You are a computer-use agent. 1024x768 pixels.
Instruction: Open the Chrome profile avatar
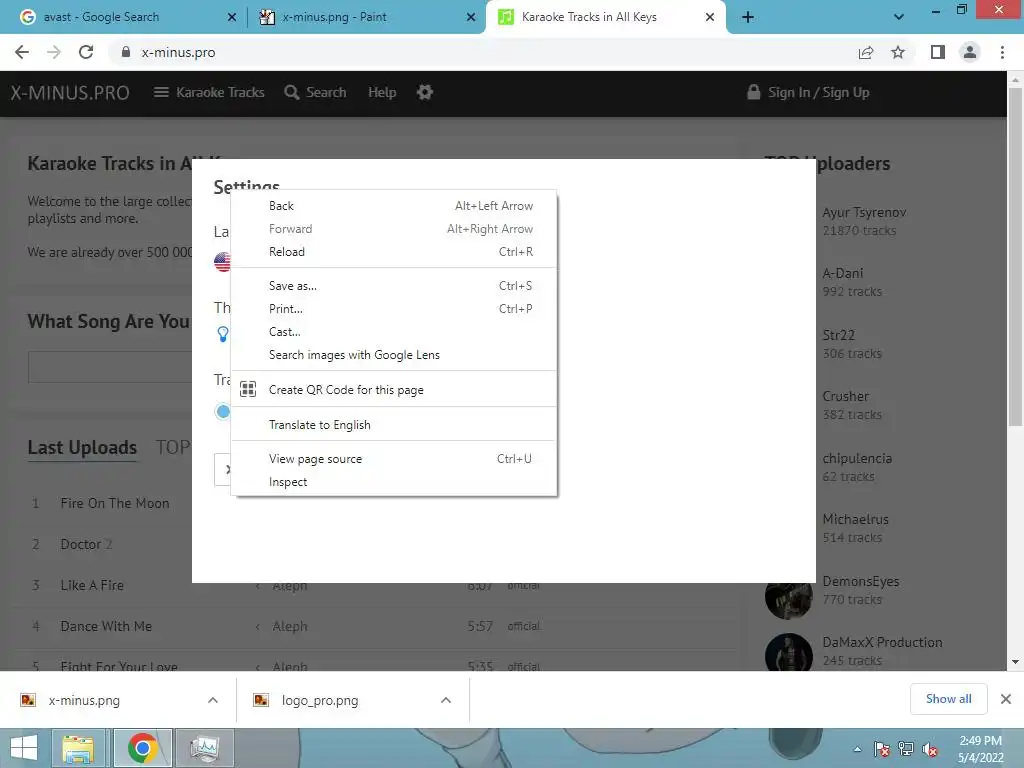(x=970, y=52)
